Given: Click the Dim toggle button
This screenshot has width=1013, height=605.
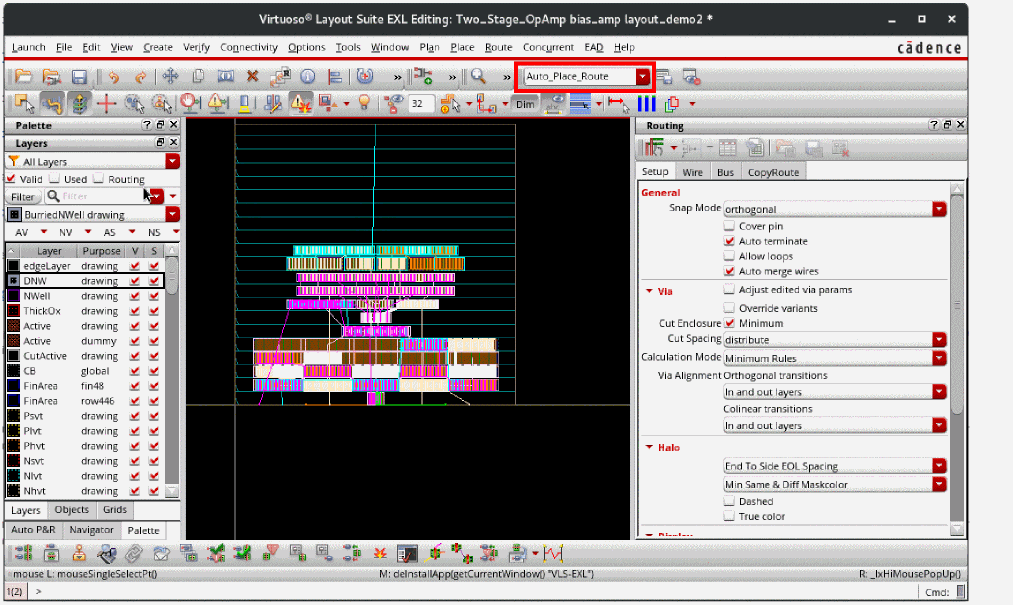Looking at the screenshot, I should point(526,103).
